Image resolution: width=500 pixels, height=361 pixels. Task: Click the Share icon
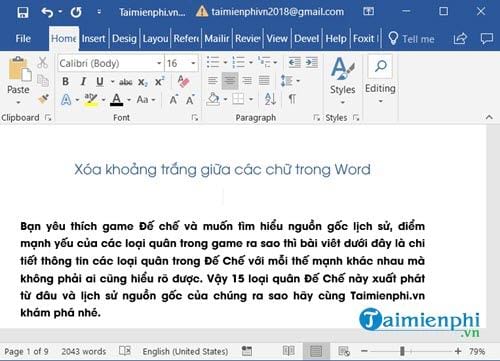(x=460, y=39)
